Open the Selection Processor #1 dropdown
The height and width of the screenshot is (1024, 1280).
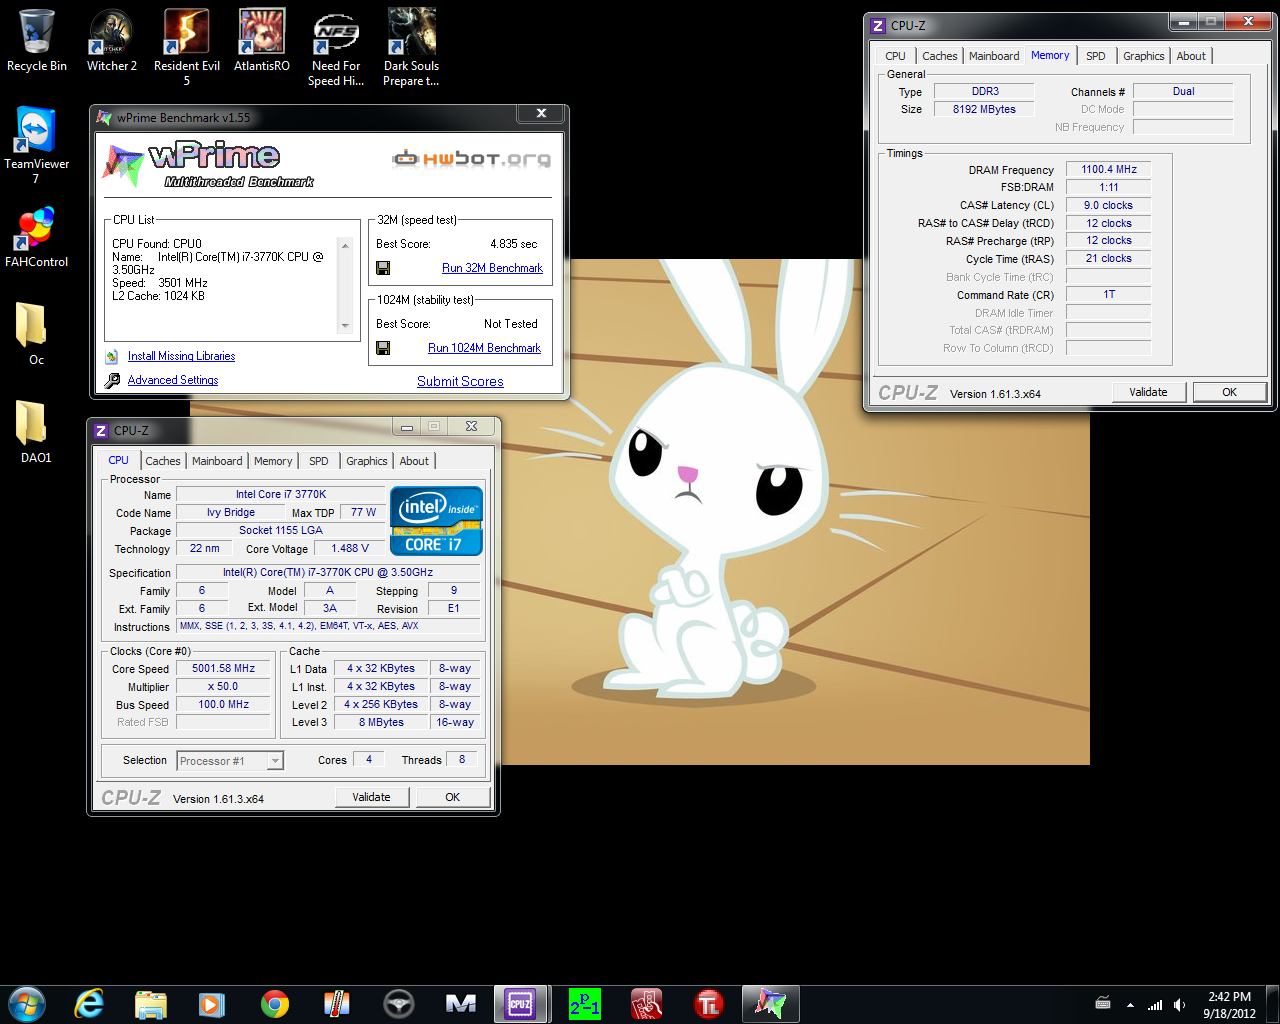pyautogui.click(x=230, y=761)
